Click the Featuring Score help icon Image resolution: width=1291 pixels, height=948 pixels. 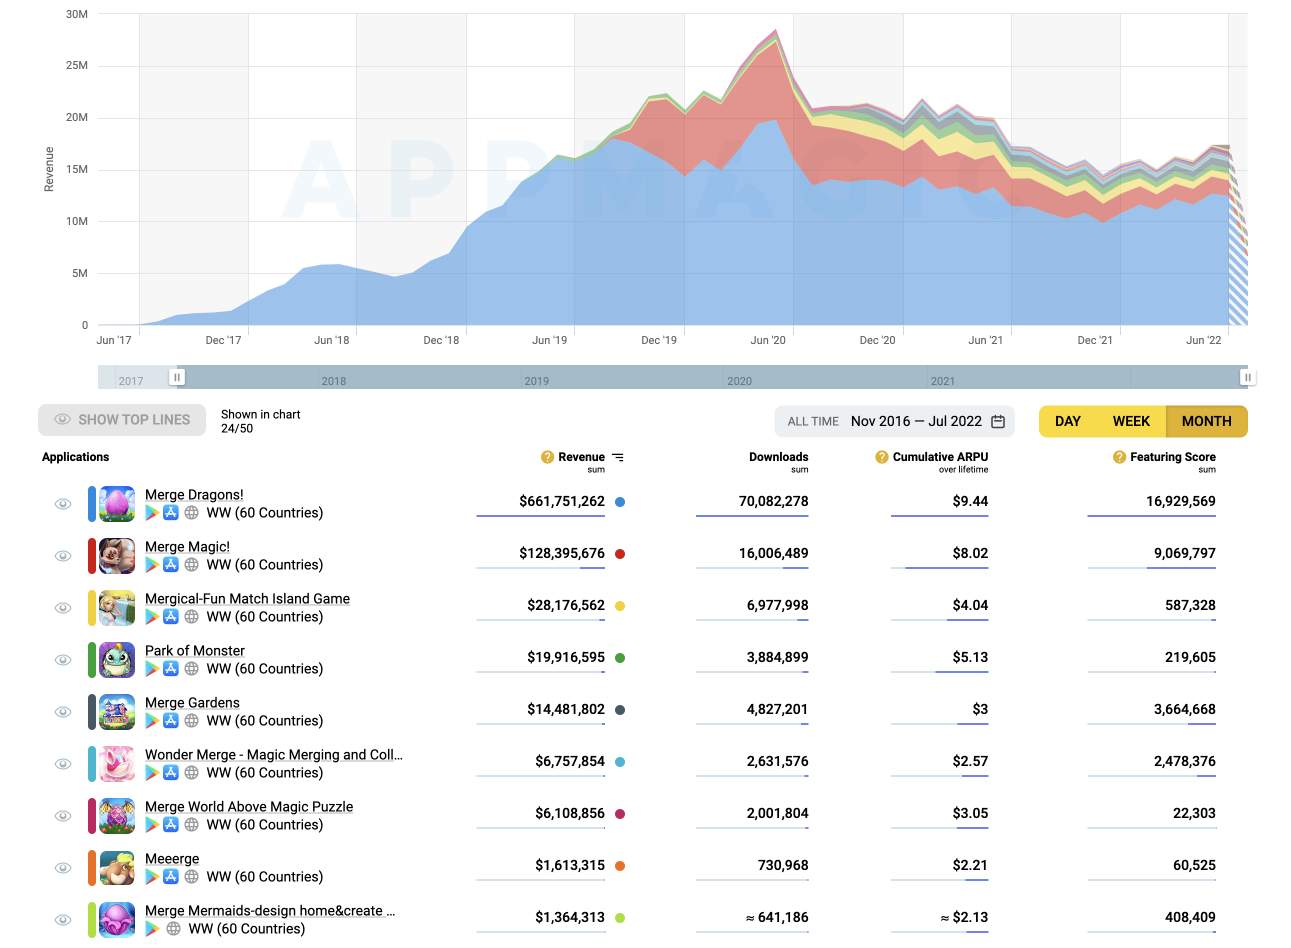click(x=1119, y=457)
